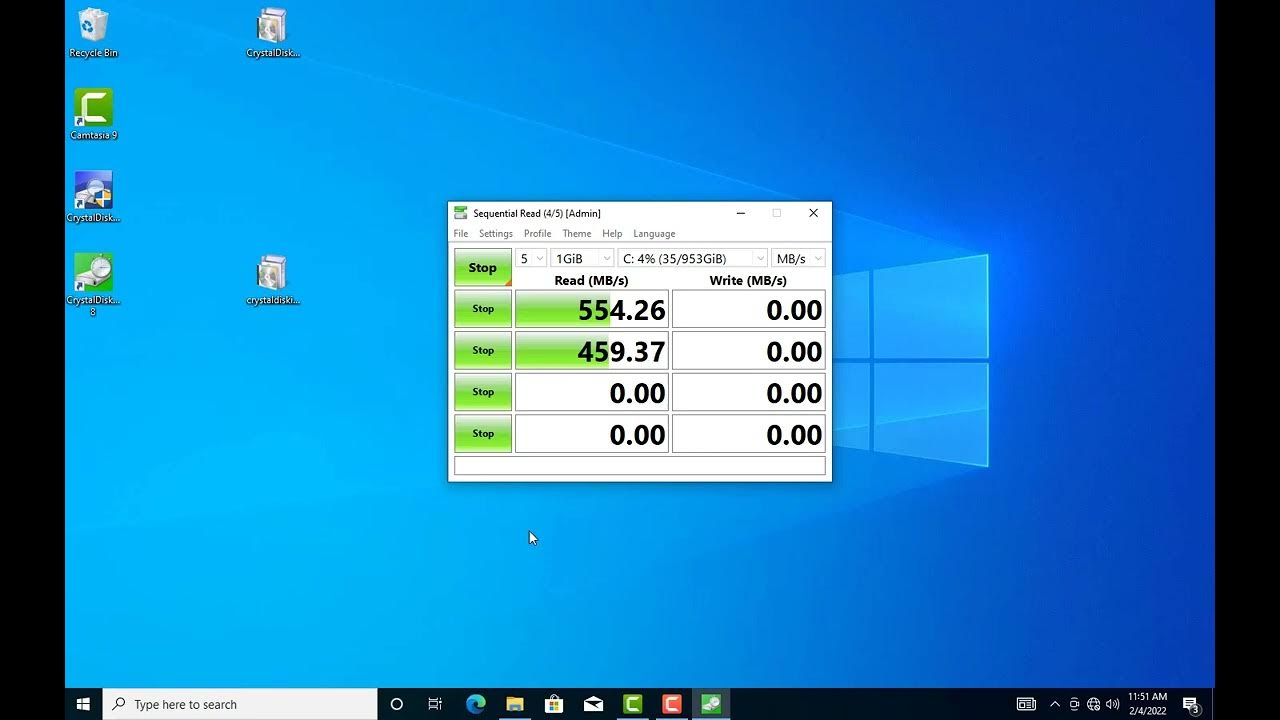Switch to the CrystalDiskMark taskbar icon
This screenshot has width=1280, height=720.
[711, 704]
